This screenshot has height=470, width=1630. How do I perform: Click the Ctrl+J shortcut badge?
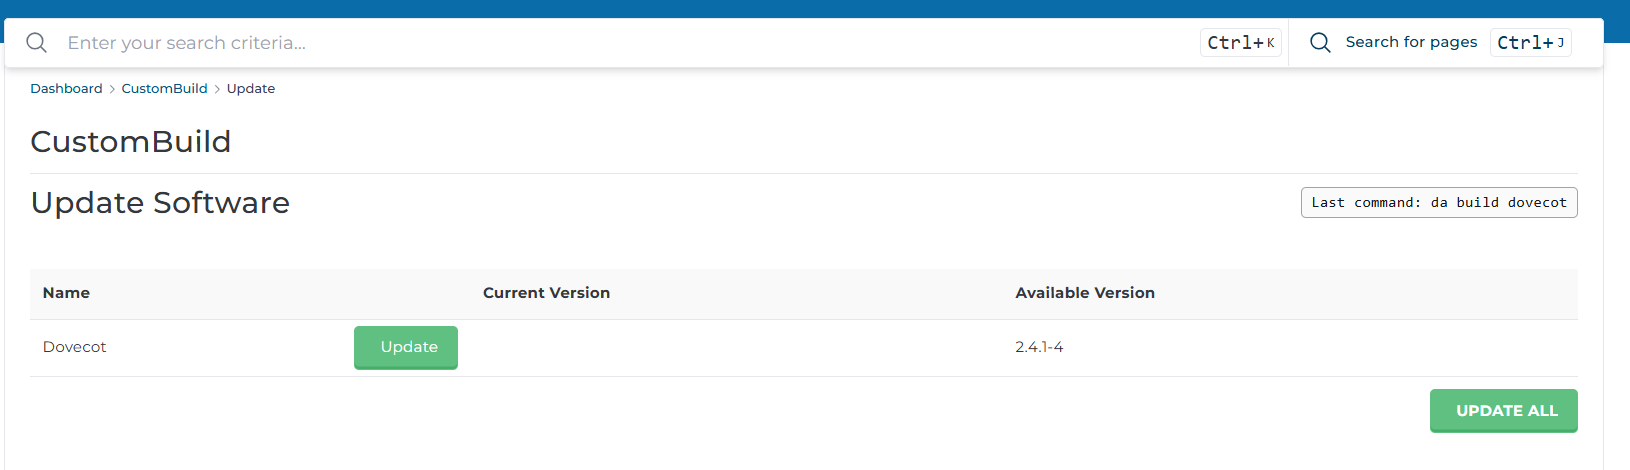pos(1531,43)
